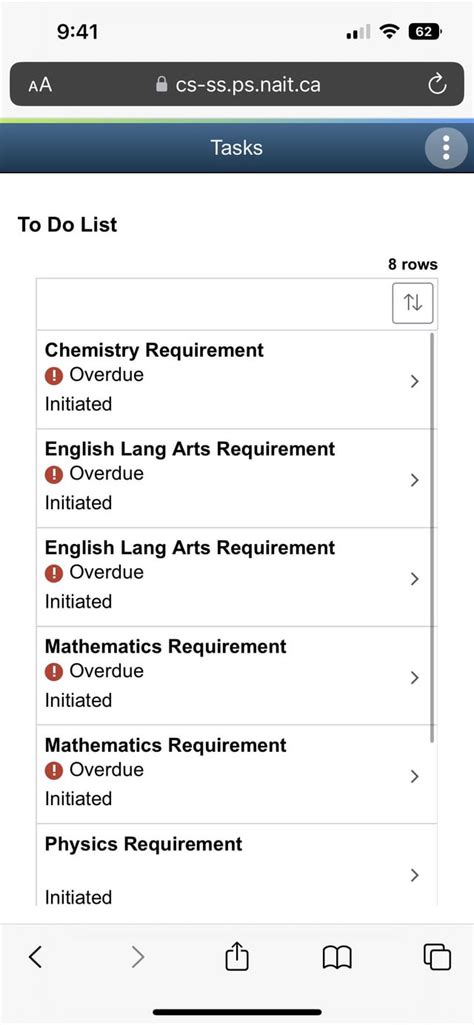Tap the cs-ss.ps.nait.ca address bar

click(x=237, y=84)
